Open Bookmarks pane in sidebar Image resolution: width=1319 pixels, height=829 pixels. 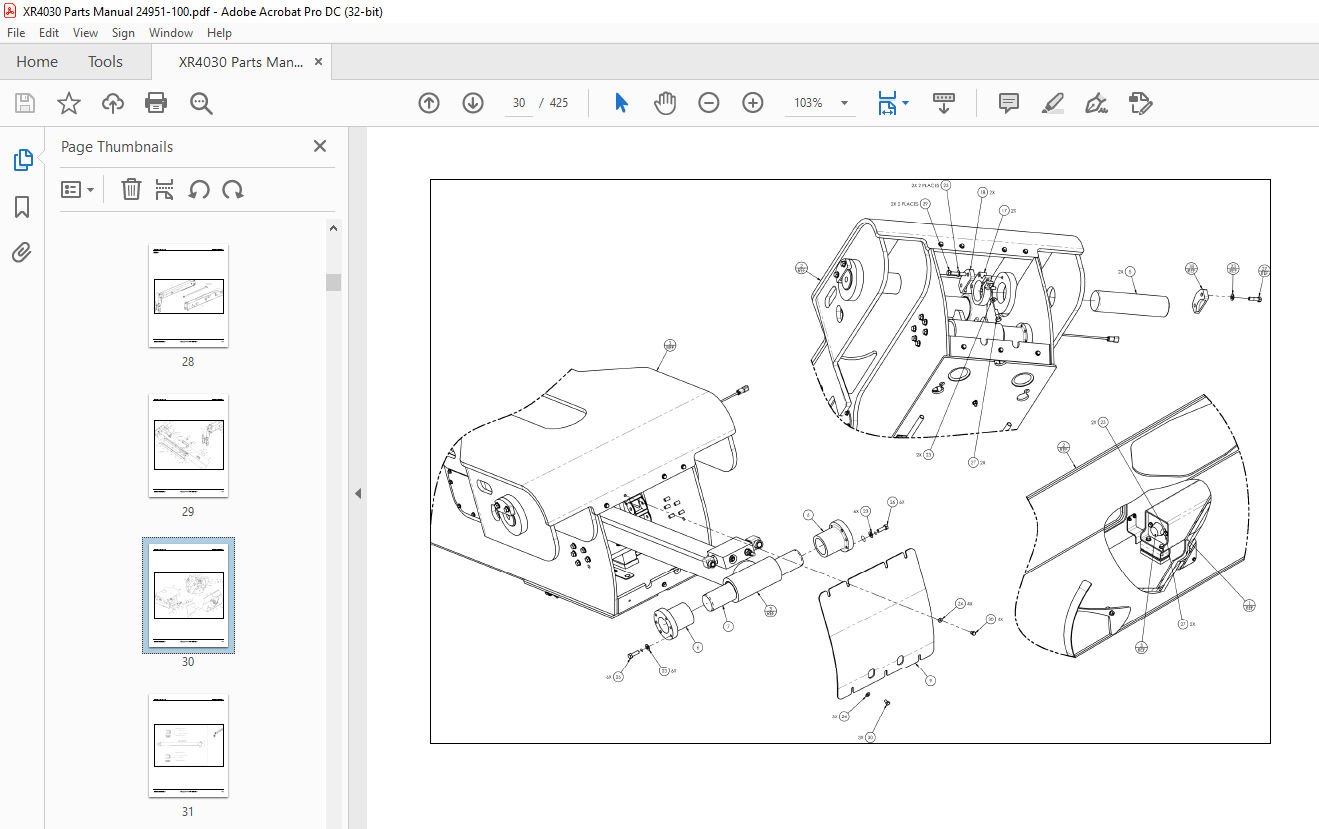pos(22,207)
